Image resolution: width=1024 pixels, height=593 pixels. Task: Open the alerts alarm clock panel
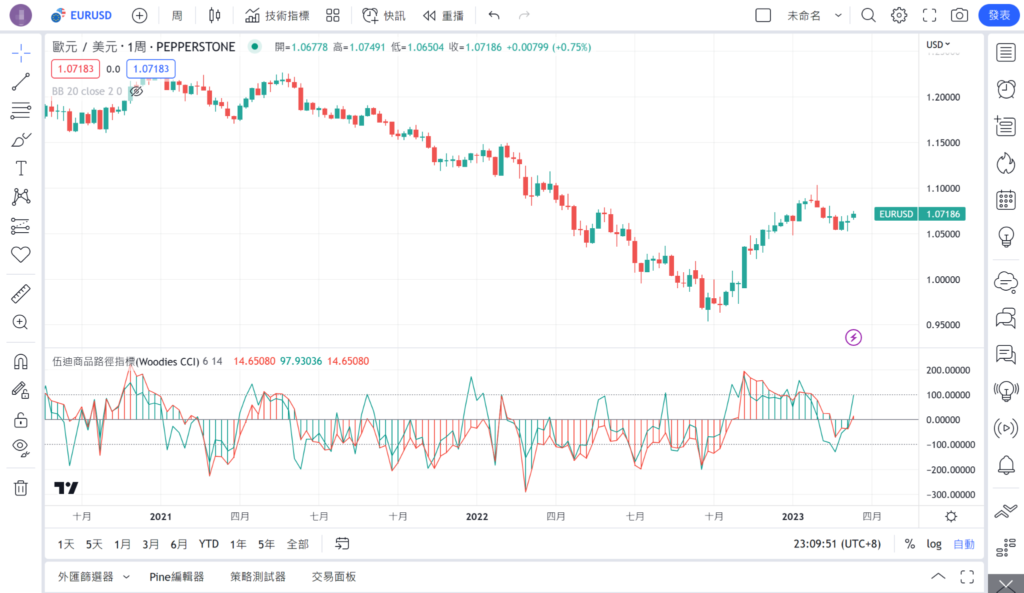(x=1006, y=89)
